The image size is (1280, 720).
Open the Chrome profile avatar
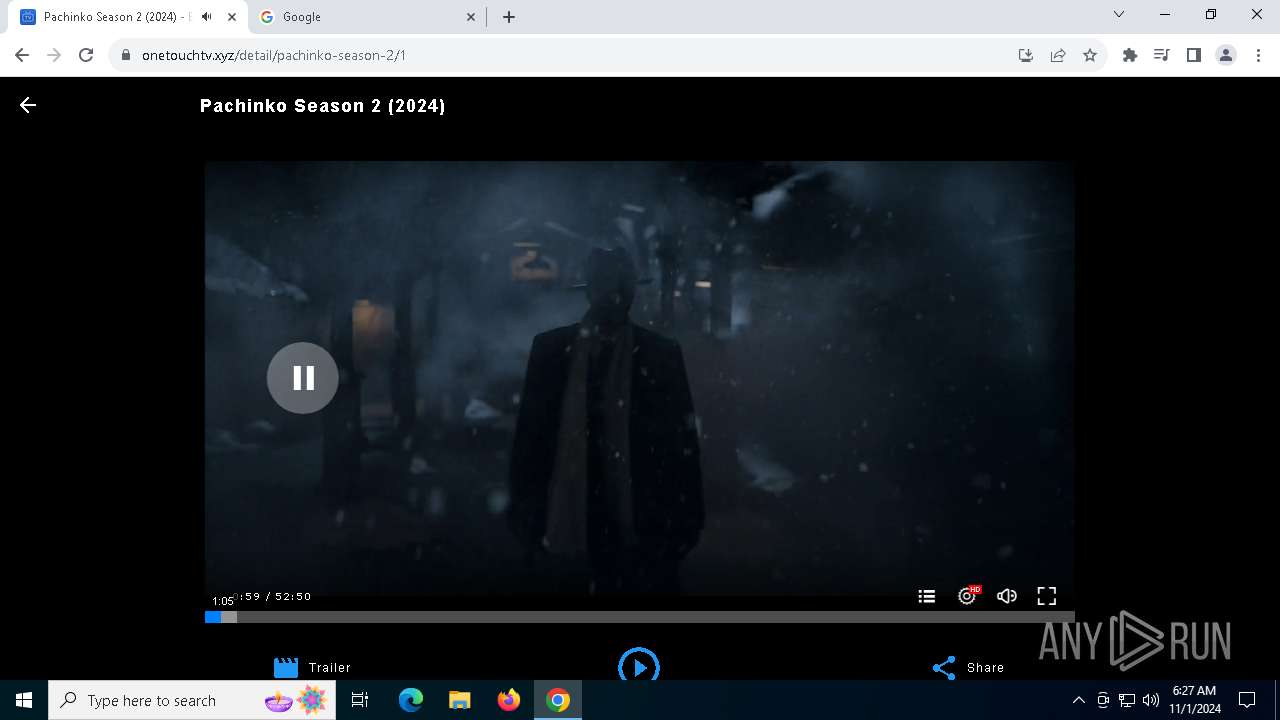pyautogui.click(x=1226, y=55)
